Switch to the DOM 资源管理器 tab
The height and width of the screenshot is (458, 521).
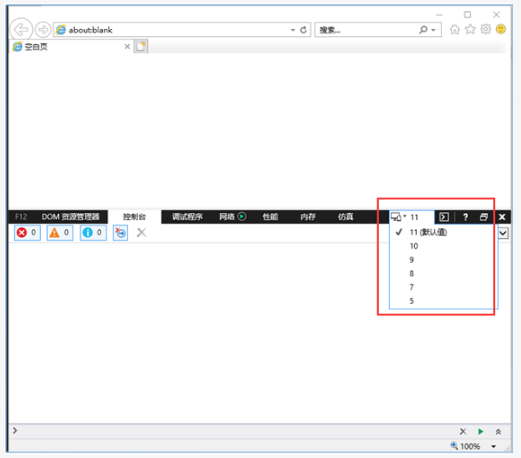pos(71,217)
